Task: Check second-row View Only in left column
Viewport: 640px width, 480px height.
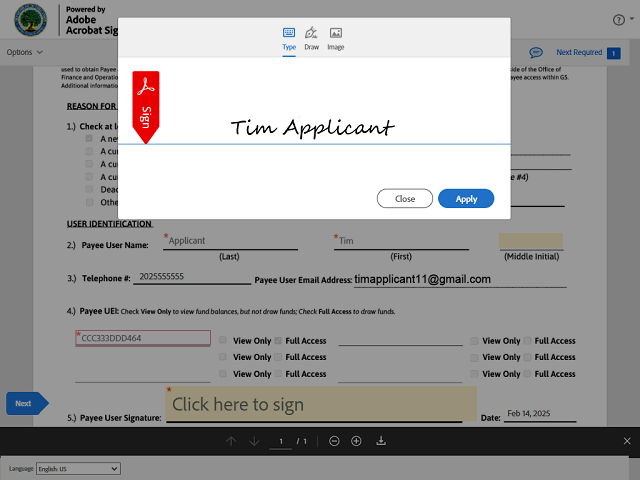Action: point(223,357)
